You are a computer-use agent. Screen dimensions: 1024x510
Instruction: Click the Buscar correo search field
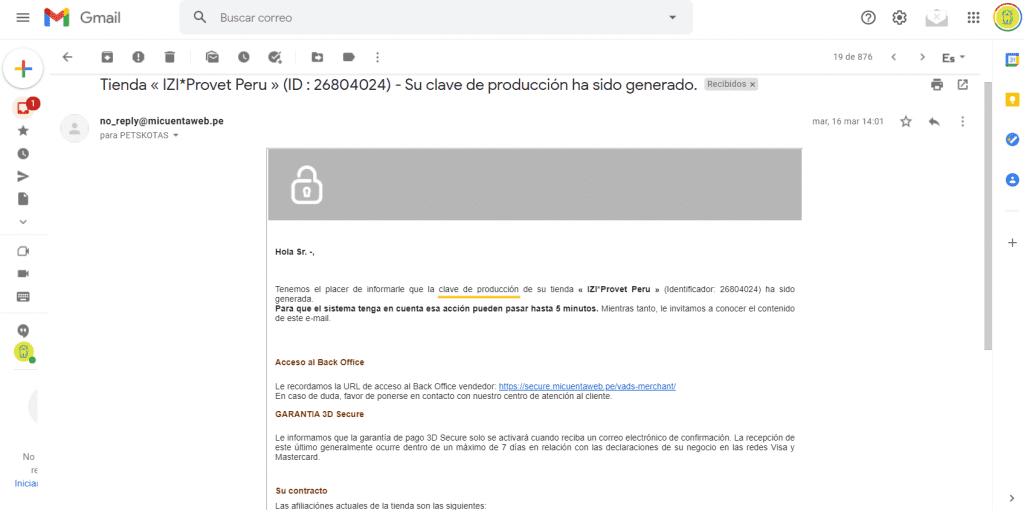click(438, 18)
